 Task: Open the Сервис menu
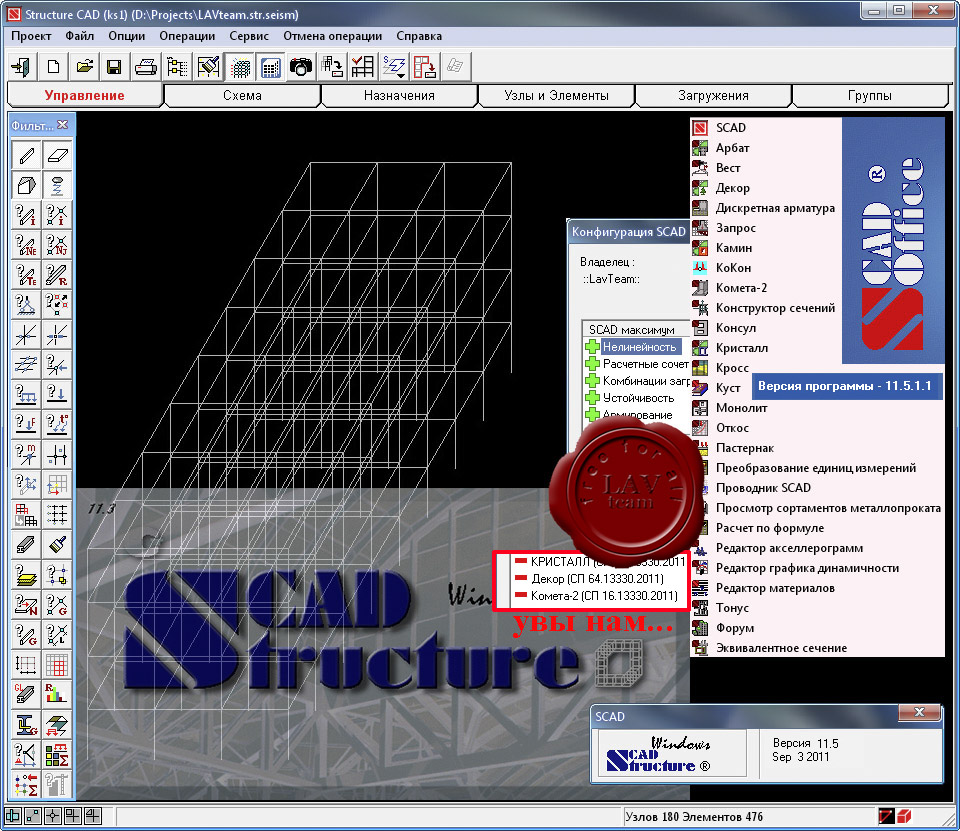tap(249, 36)
